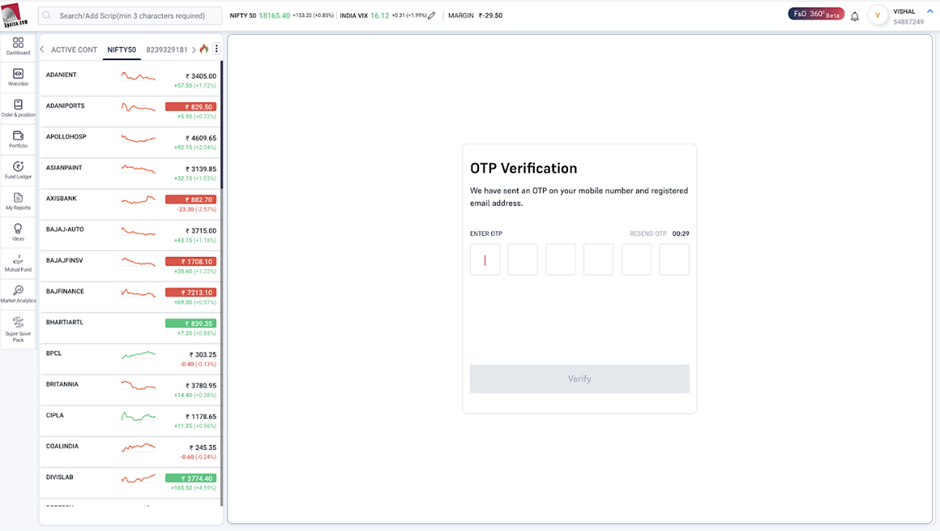Open the watchlist three-dot menu
Screen dimensions: 940x531
coord(216,49)
